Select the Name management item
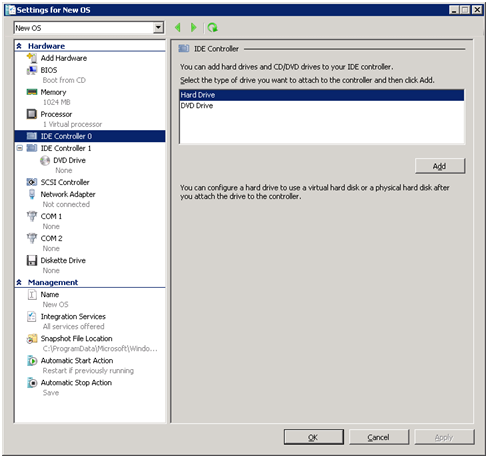The width and height of the screenshot is (488, 458). pyautogui.click(x=50, y=294)
